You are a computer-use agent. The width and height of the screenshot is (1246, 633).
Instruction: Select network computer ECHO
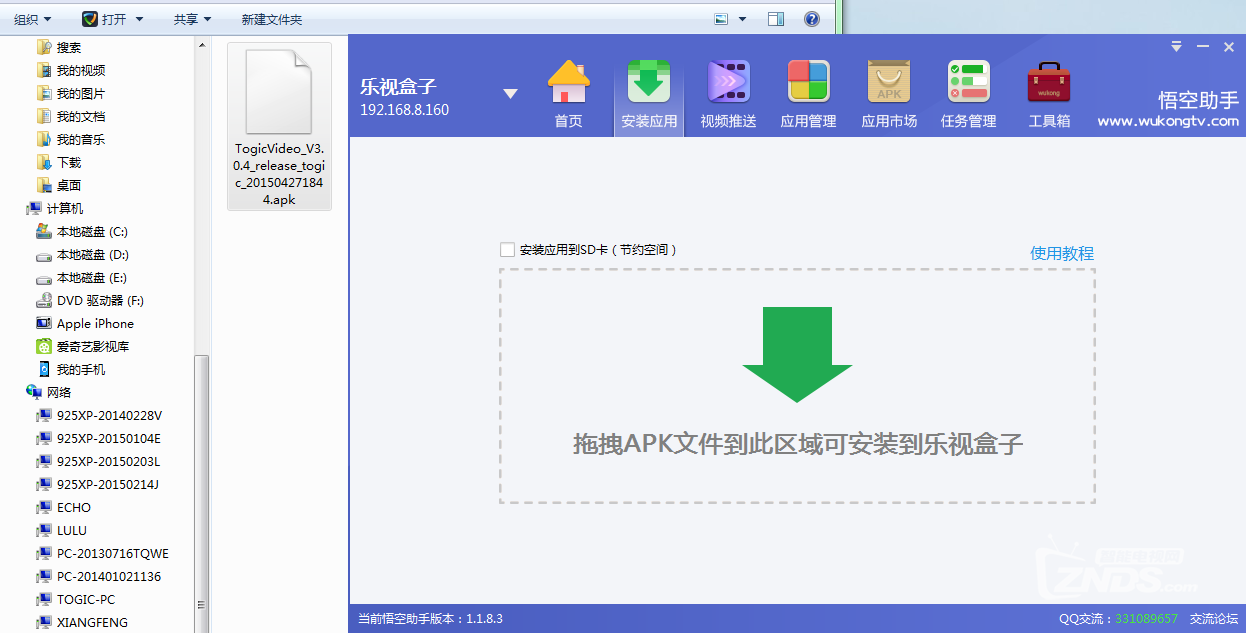(x=74, y=507)
